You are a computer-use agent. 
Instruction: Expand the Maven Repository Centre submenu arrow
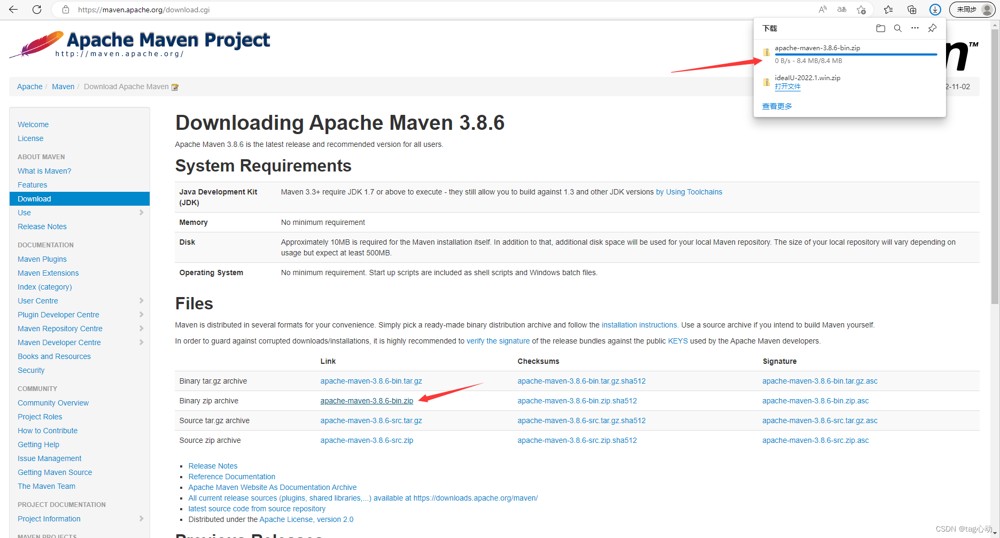pyautogui.click(x=141, y=328)
